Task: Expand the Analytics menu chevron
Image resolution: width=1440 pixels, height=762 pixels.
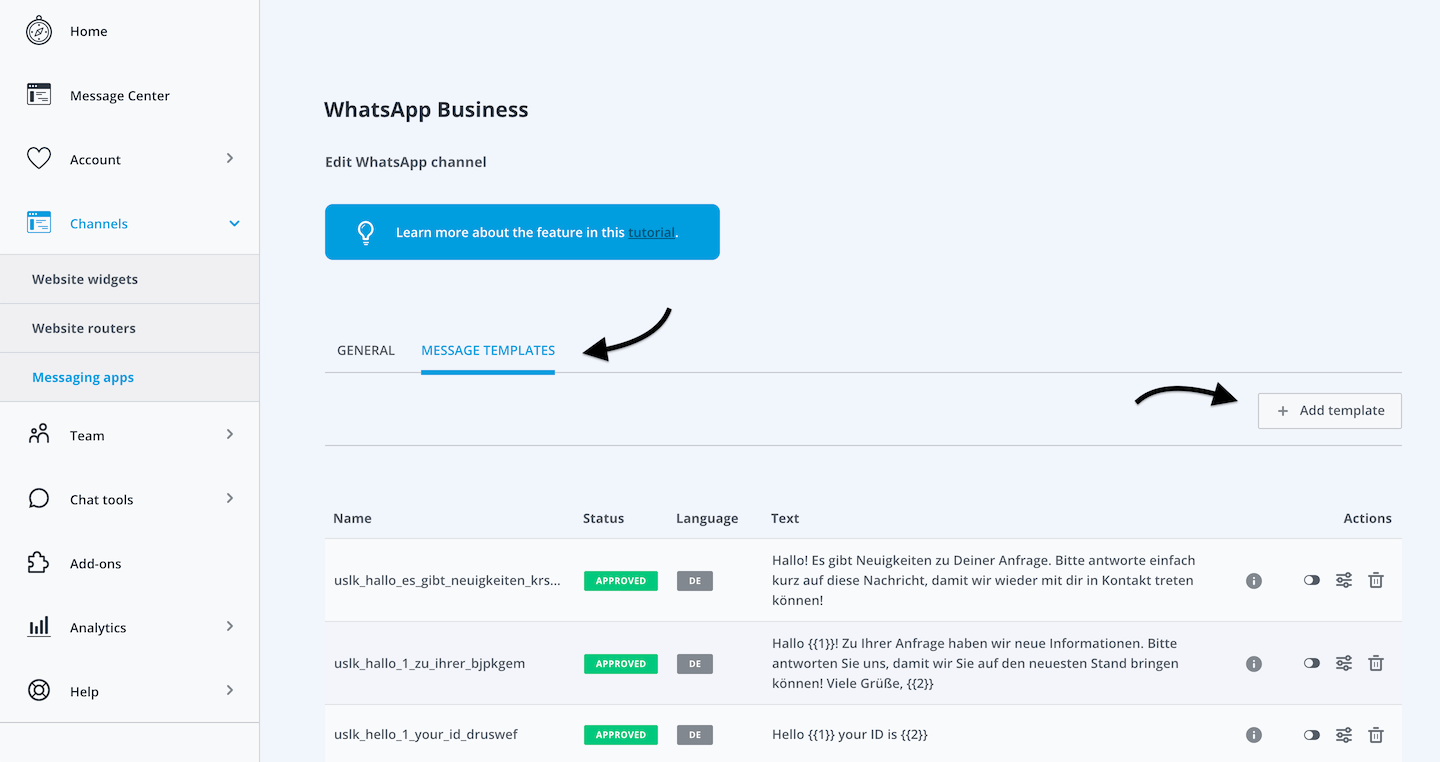Action: pos(230,626)
